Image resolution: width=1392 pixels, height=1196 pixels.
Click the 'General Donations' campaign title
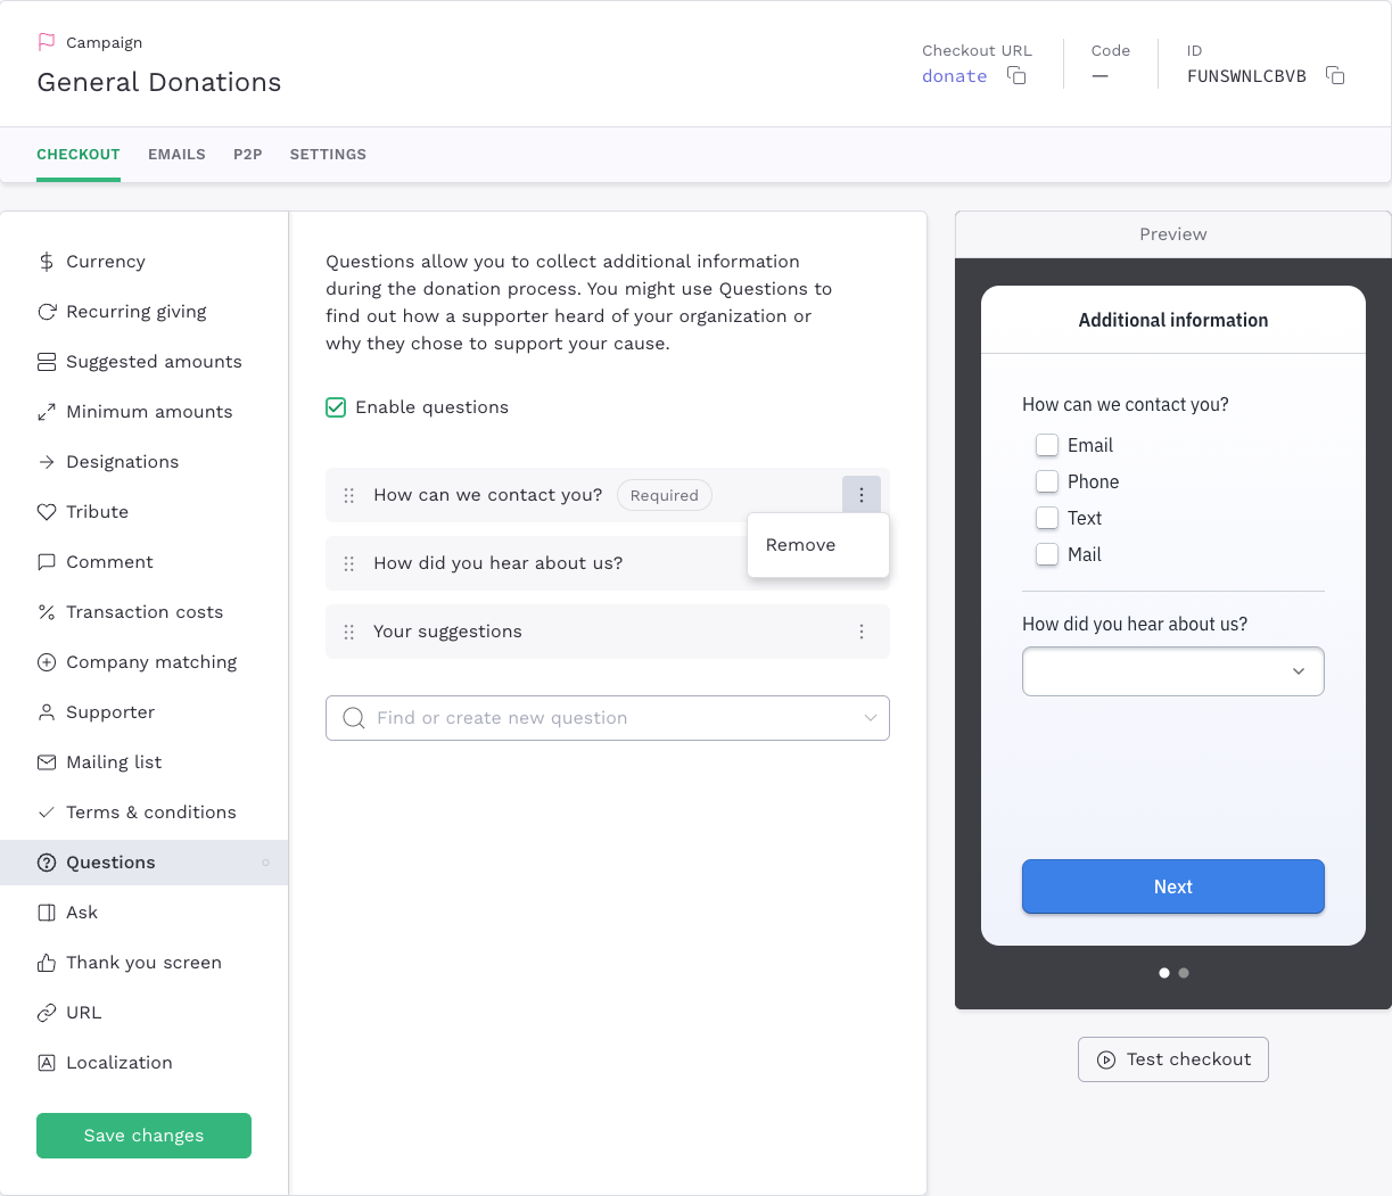159,82
